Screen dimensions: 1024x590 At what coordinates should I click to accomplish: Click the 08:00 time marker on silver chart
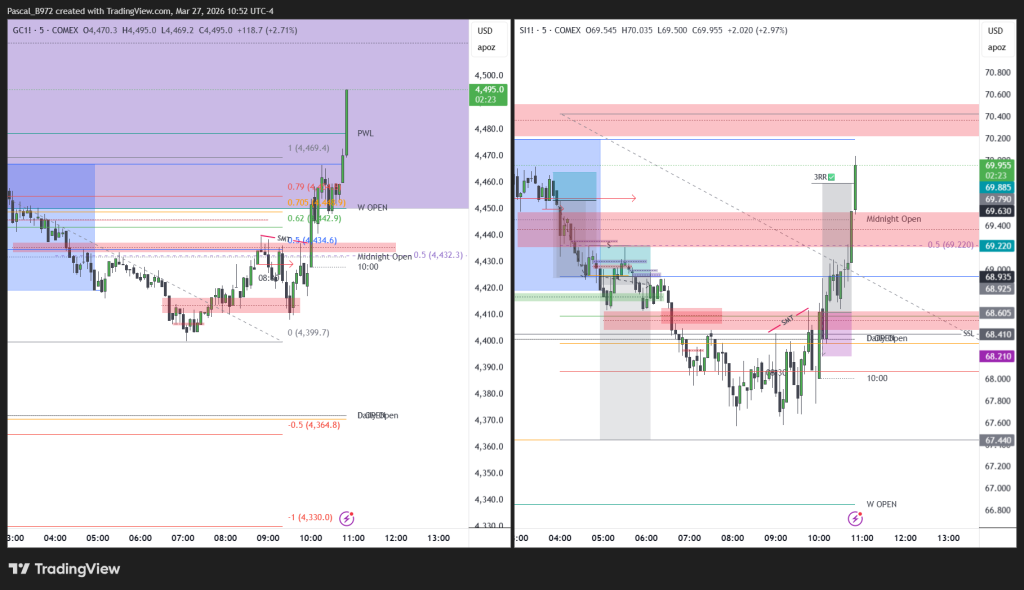click(733, 538)
